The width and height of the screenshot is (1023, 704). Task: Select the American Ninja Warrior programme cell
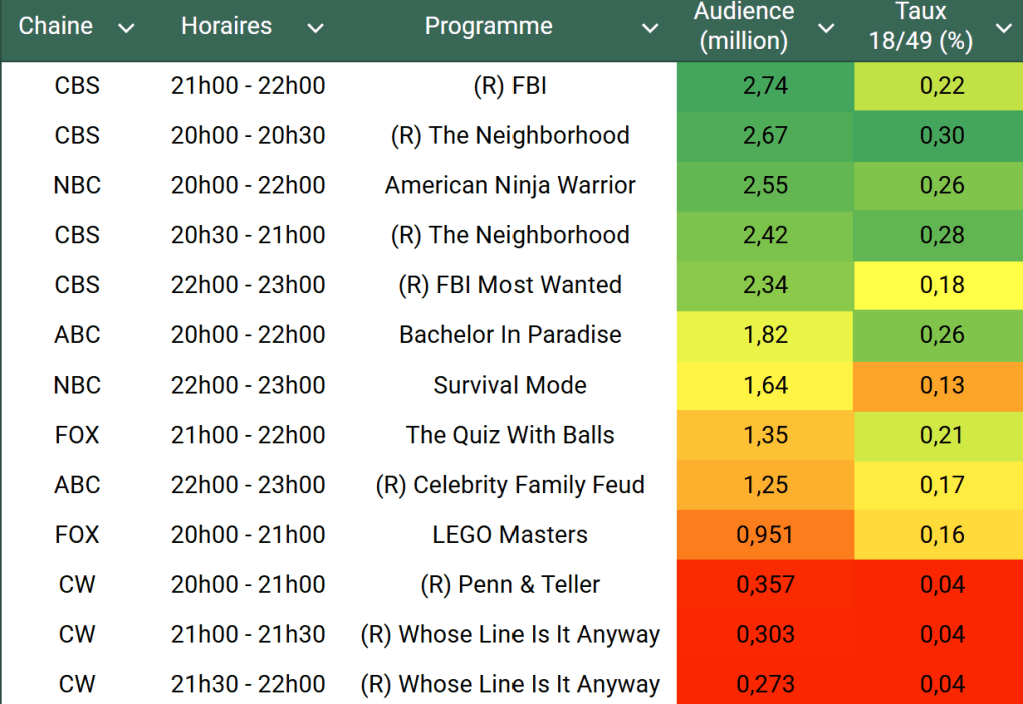pos(510,185)
